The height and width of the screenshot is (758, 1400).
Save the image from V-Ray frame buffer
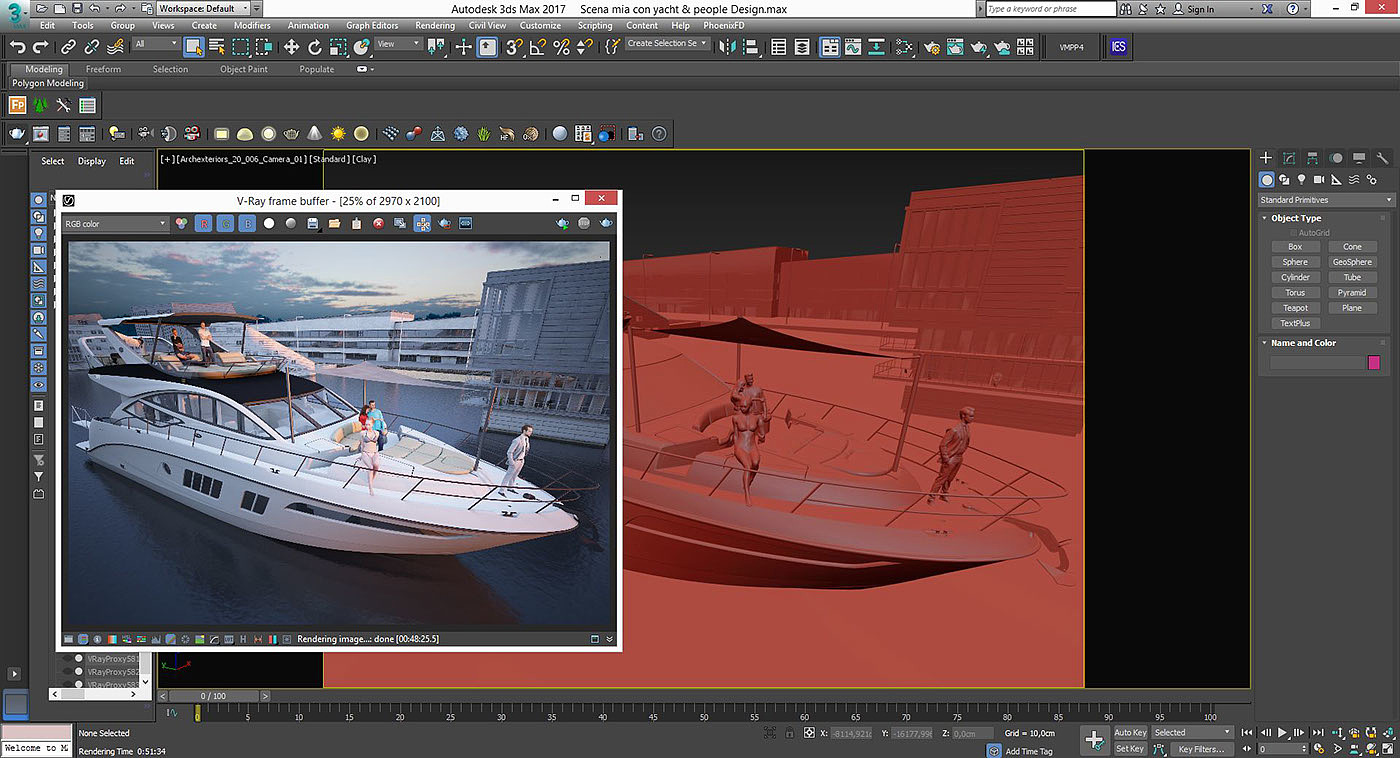tap(313, 224)
